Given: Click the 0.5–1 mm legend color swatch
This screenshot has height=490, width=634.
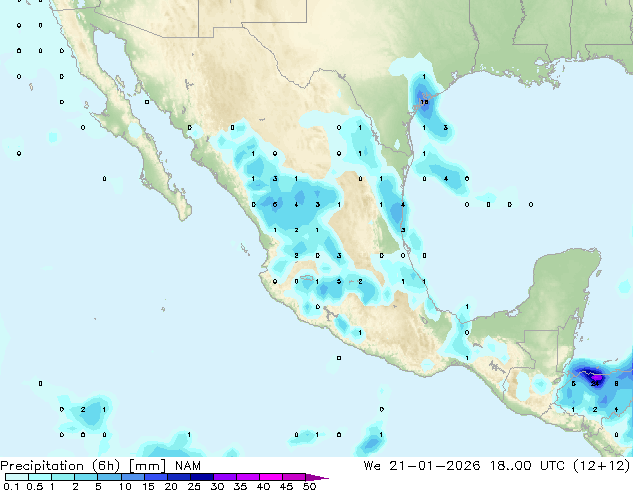Looking at the screenshot, I should point(40,477).
